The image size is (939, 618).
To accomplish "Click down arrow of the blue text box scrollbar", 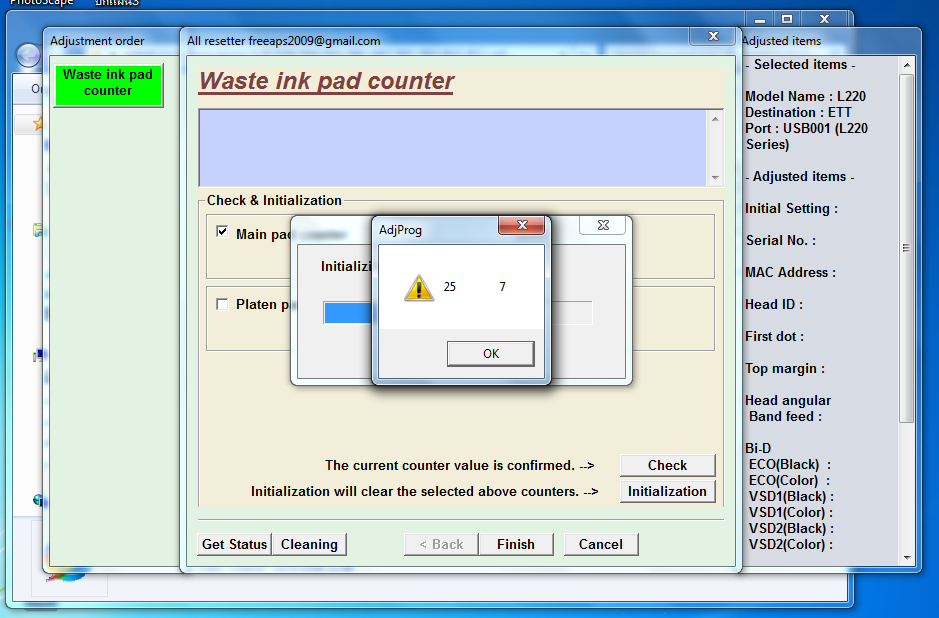I will [715, 178].
